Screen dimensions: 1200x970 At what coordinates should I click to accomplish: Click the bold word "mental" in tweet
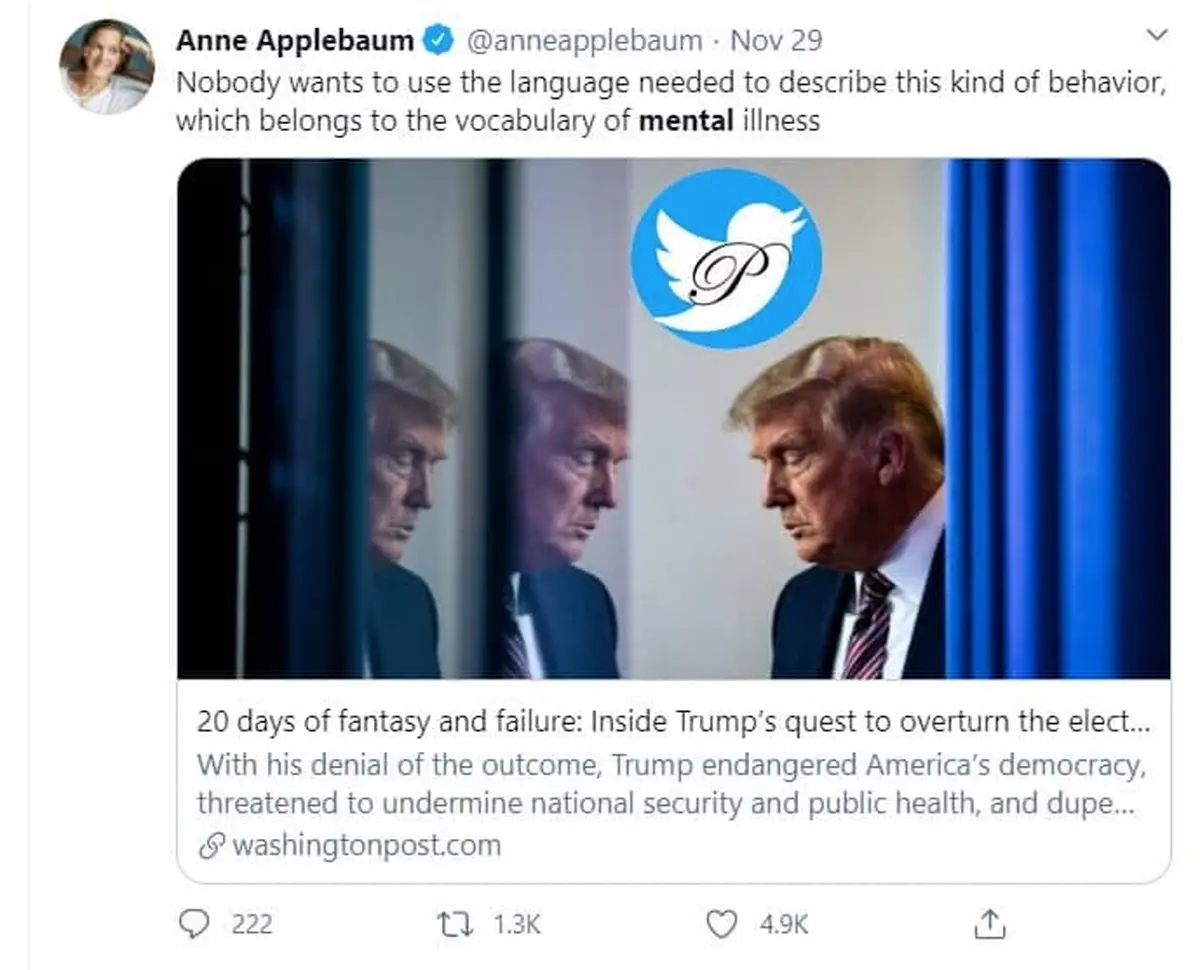click(684, 121)
